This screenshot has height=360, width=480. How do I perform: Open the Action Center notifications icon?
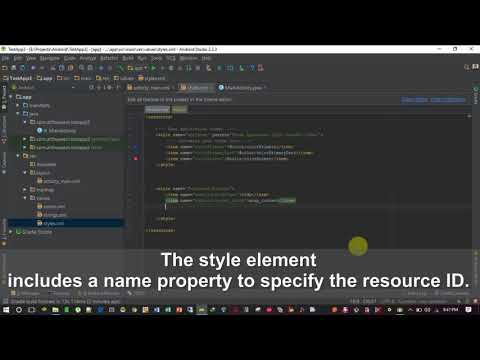(468, 310)
